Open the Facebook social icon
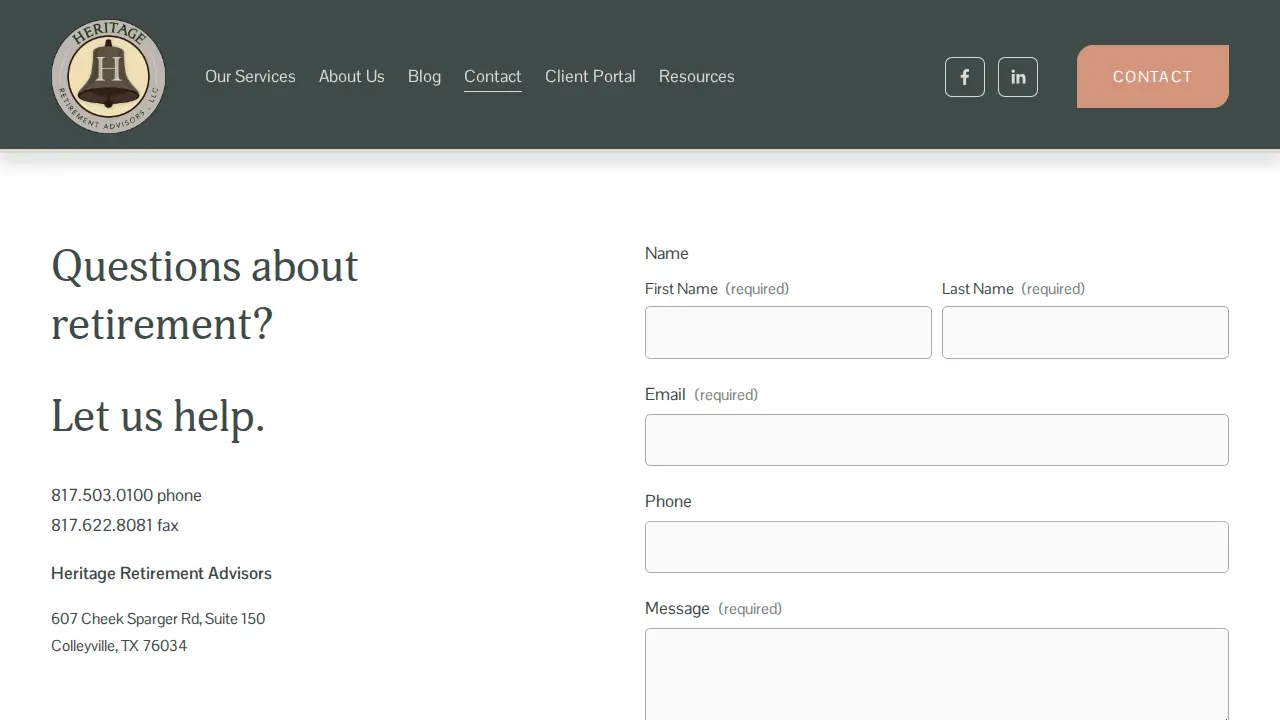The height and width of the screenshot is (720, 1280). tap(965, 77)
